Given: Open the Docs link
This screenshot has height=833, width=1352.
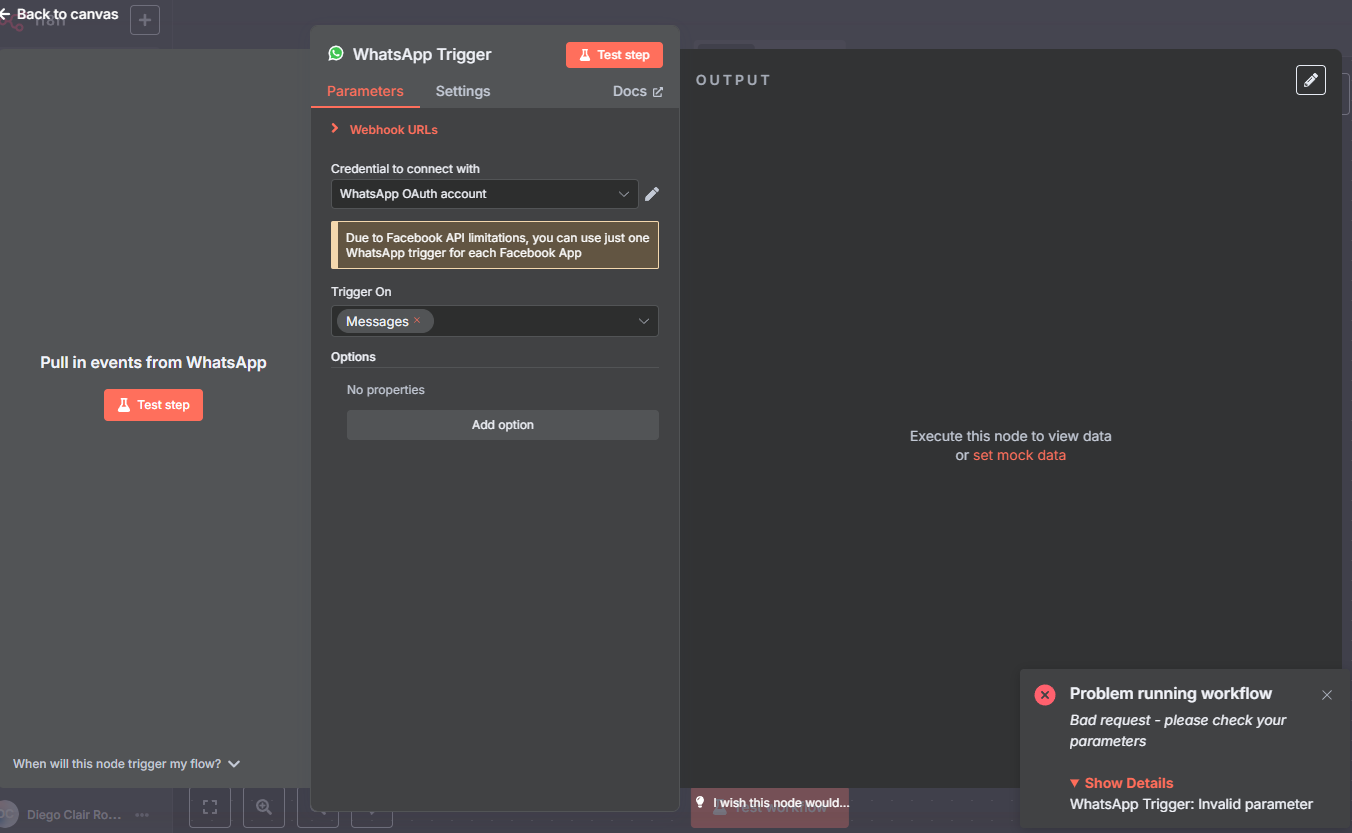Looking at the screenshot, I should coord(638,91).
